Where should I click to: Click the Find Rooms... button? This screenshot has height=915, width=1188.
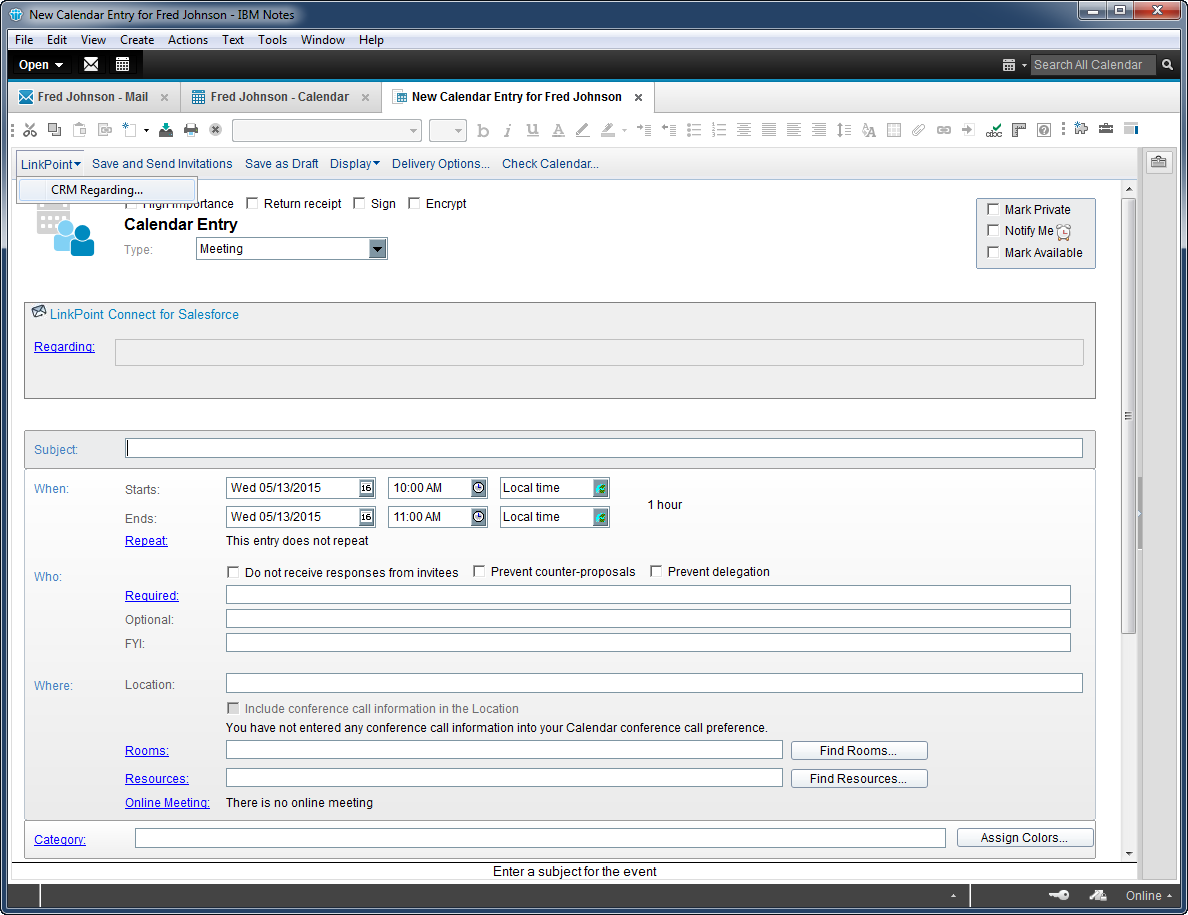[x=858, y=751]
